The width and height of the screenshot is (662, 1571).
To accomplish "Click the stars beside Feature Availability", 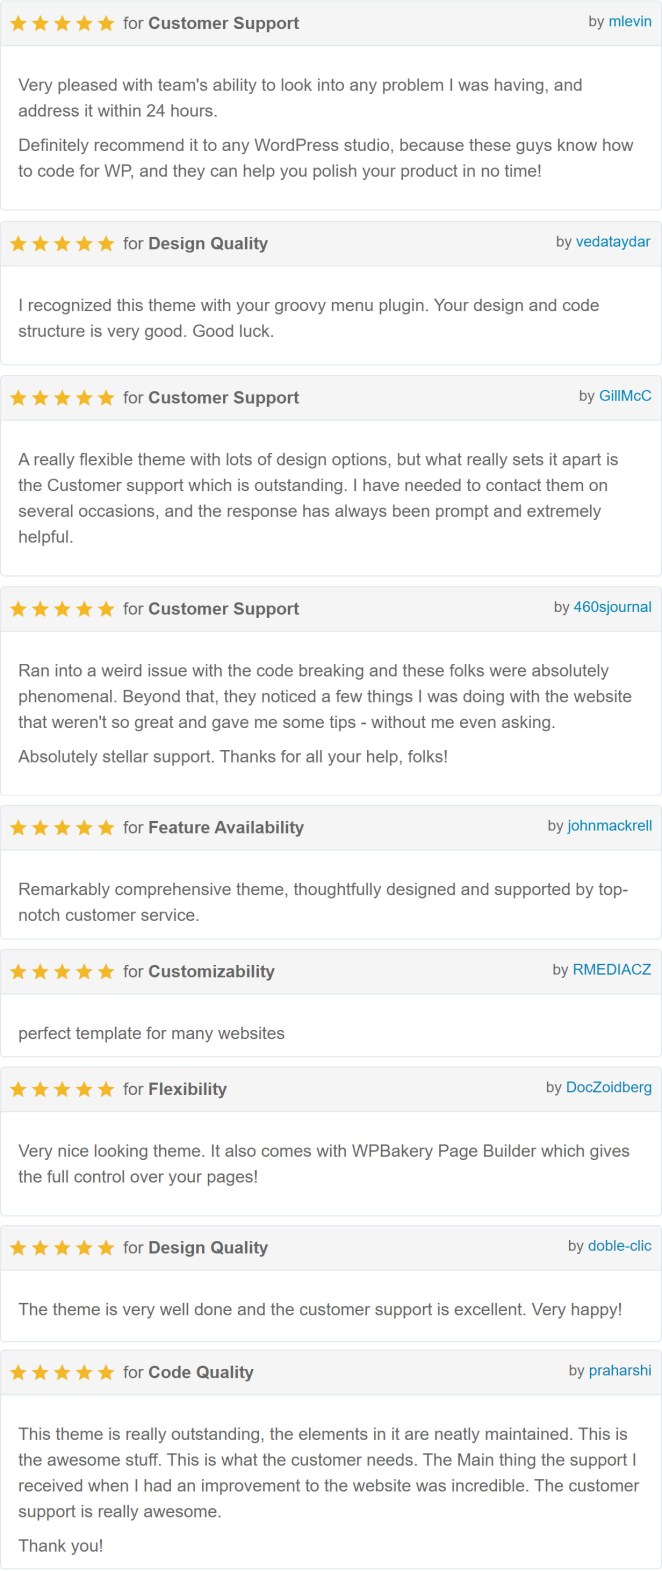I will point(62,827).
